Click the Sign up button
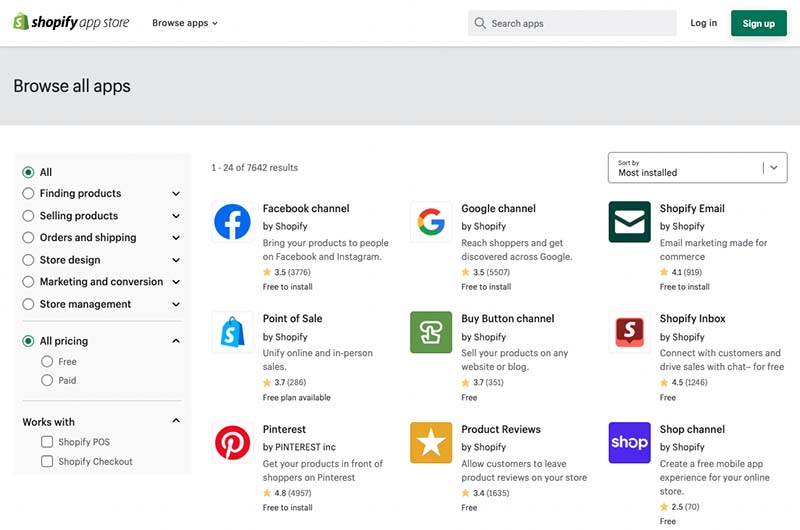Viewport: 800px width, 530px height. [x=759, y=23]
